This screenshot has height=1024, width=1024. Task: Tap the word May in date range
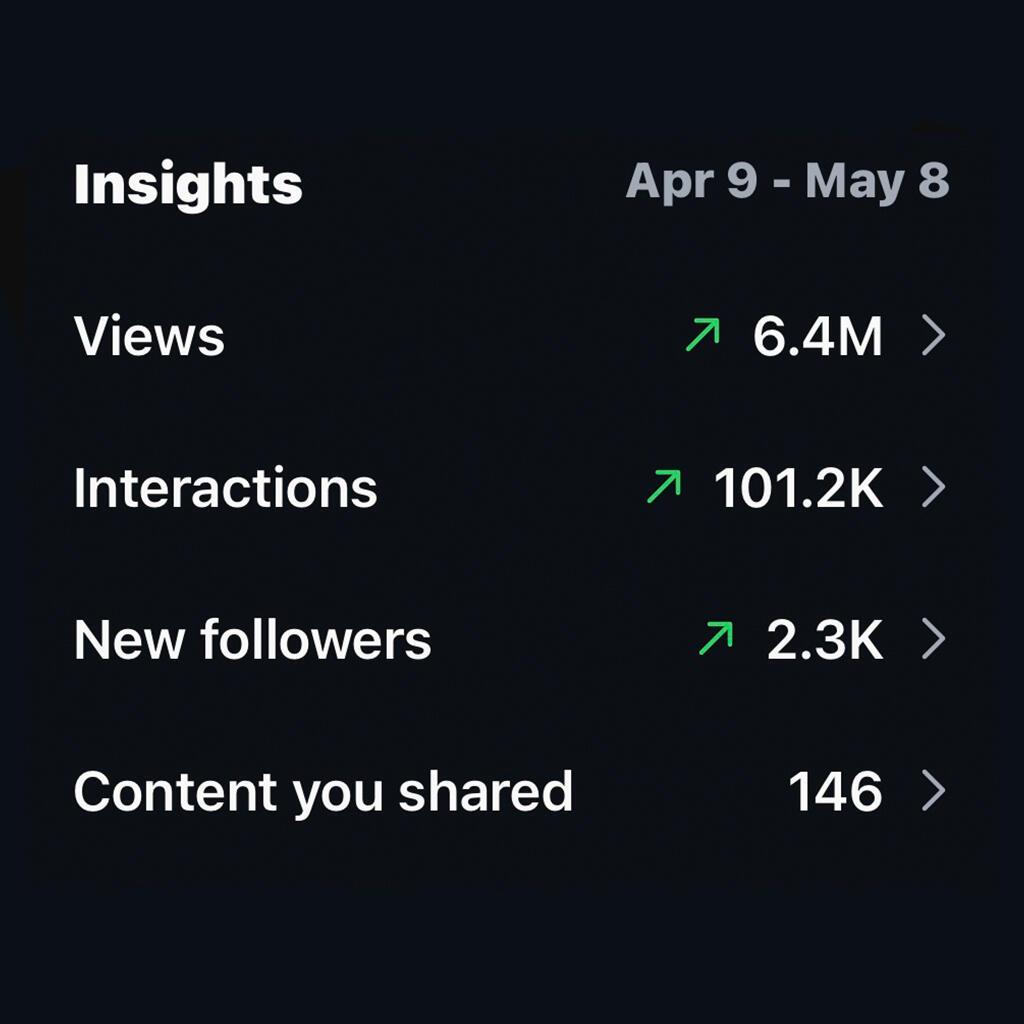855,183
